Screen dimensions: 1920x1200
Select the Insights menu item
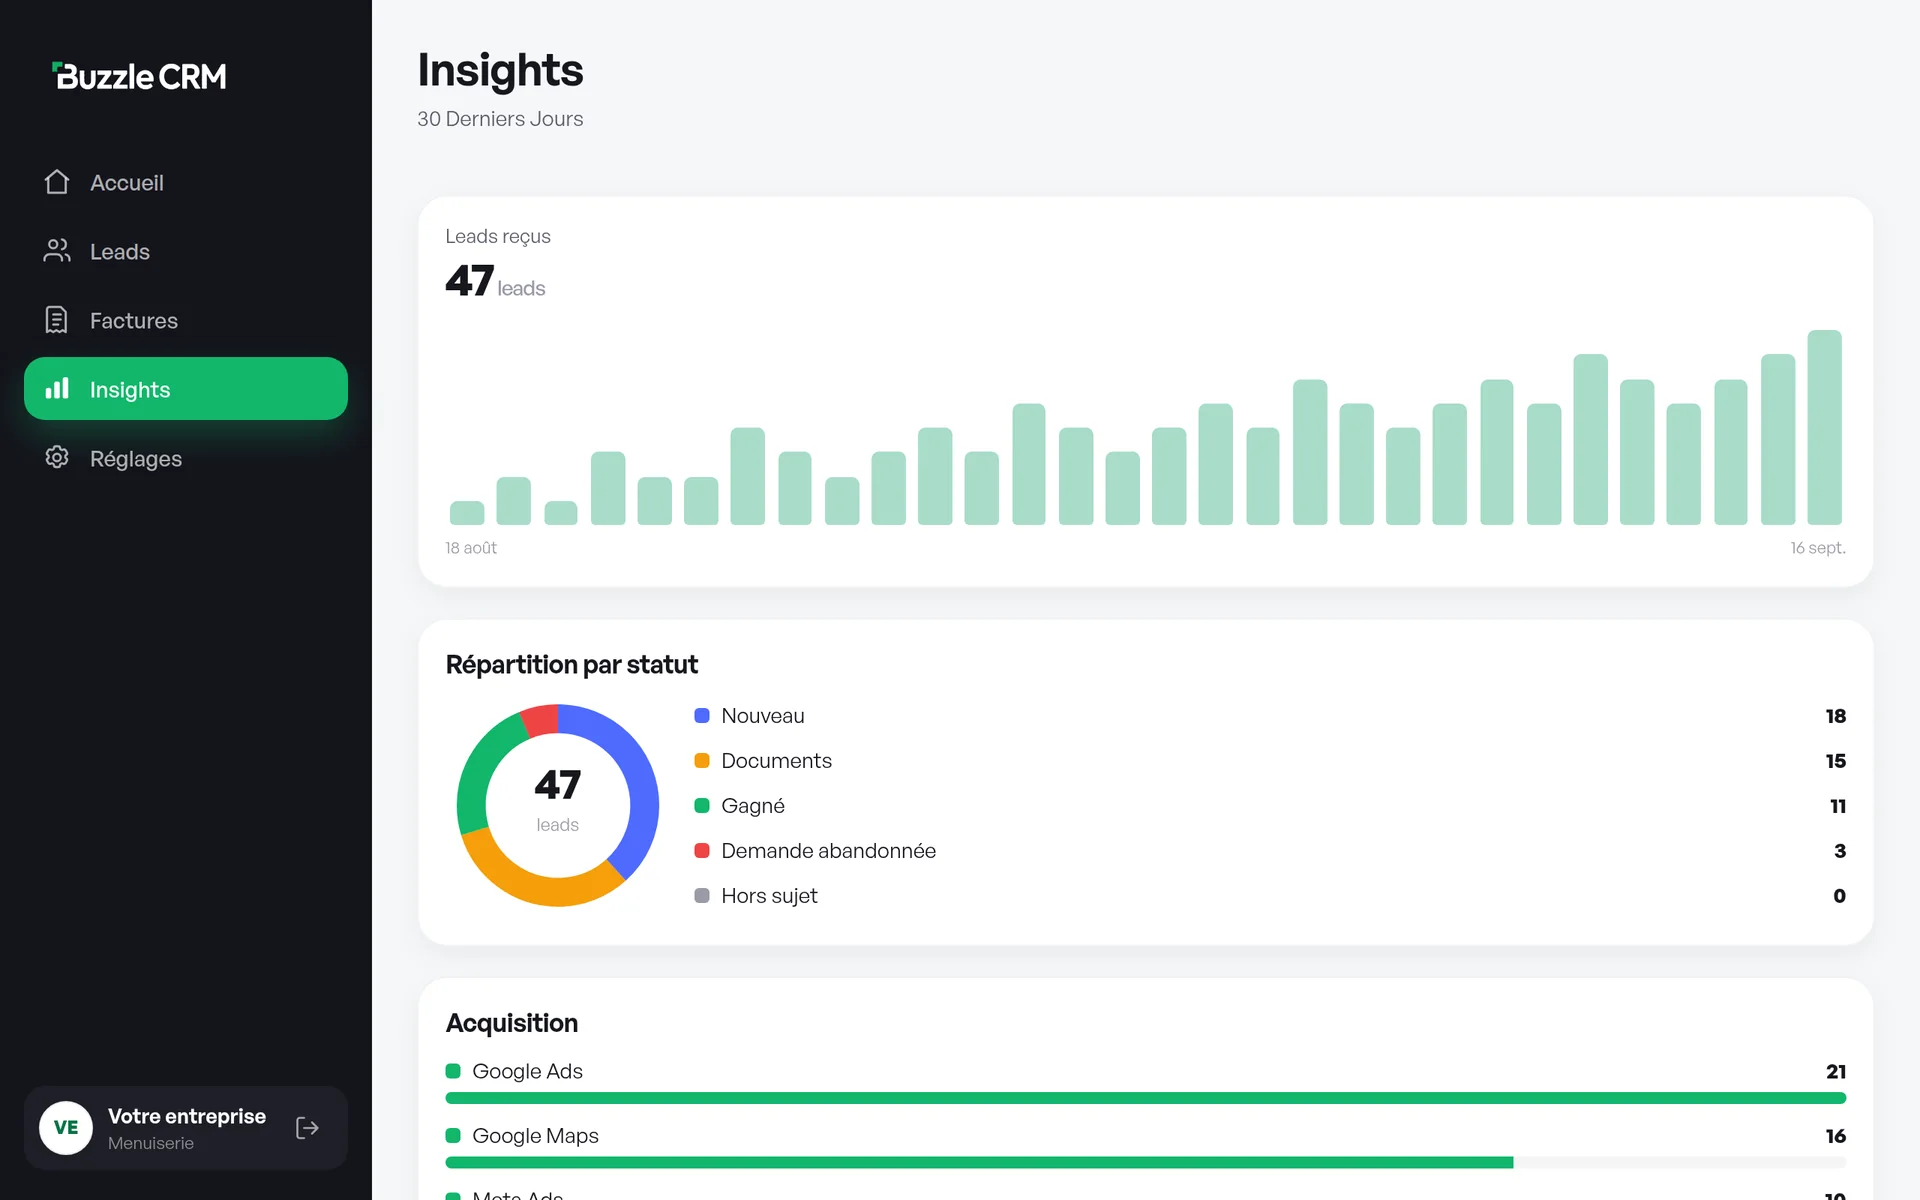pos(186,388)
